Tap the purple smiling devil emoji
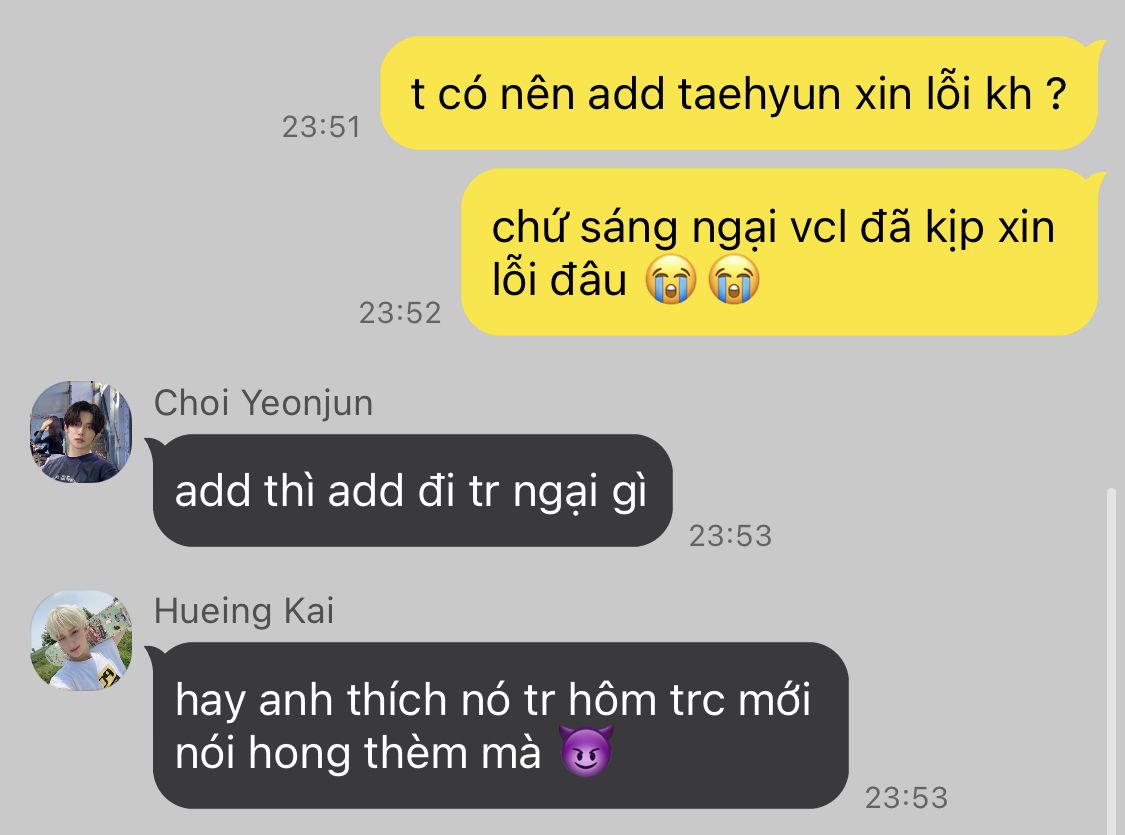1125x835 pixels. click(x=586, y=752)
